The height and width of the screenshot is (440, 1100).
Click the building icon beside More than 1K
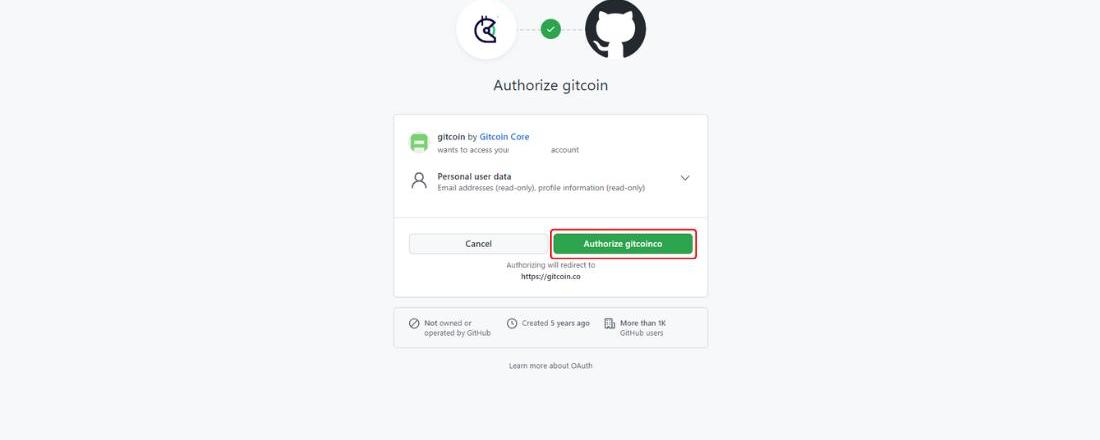click(609, 324)
